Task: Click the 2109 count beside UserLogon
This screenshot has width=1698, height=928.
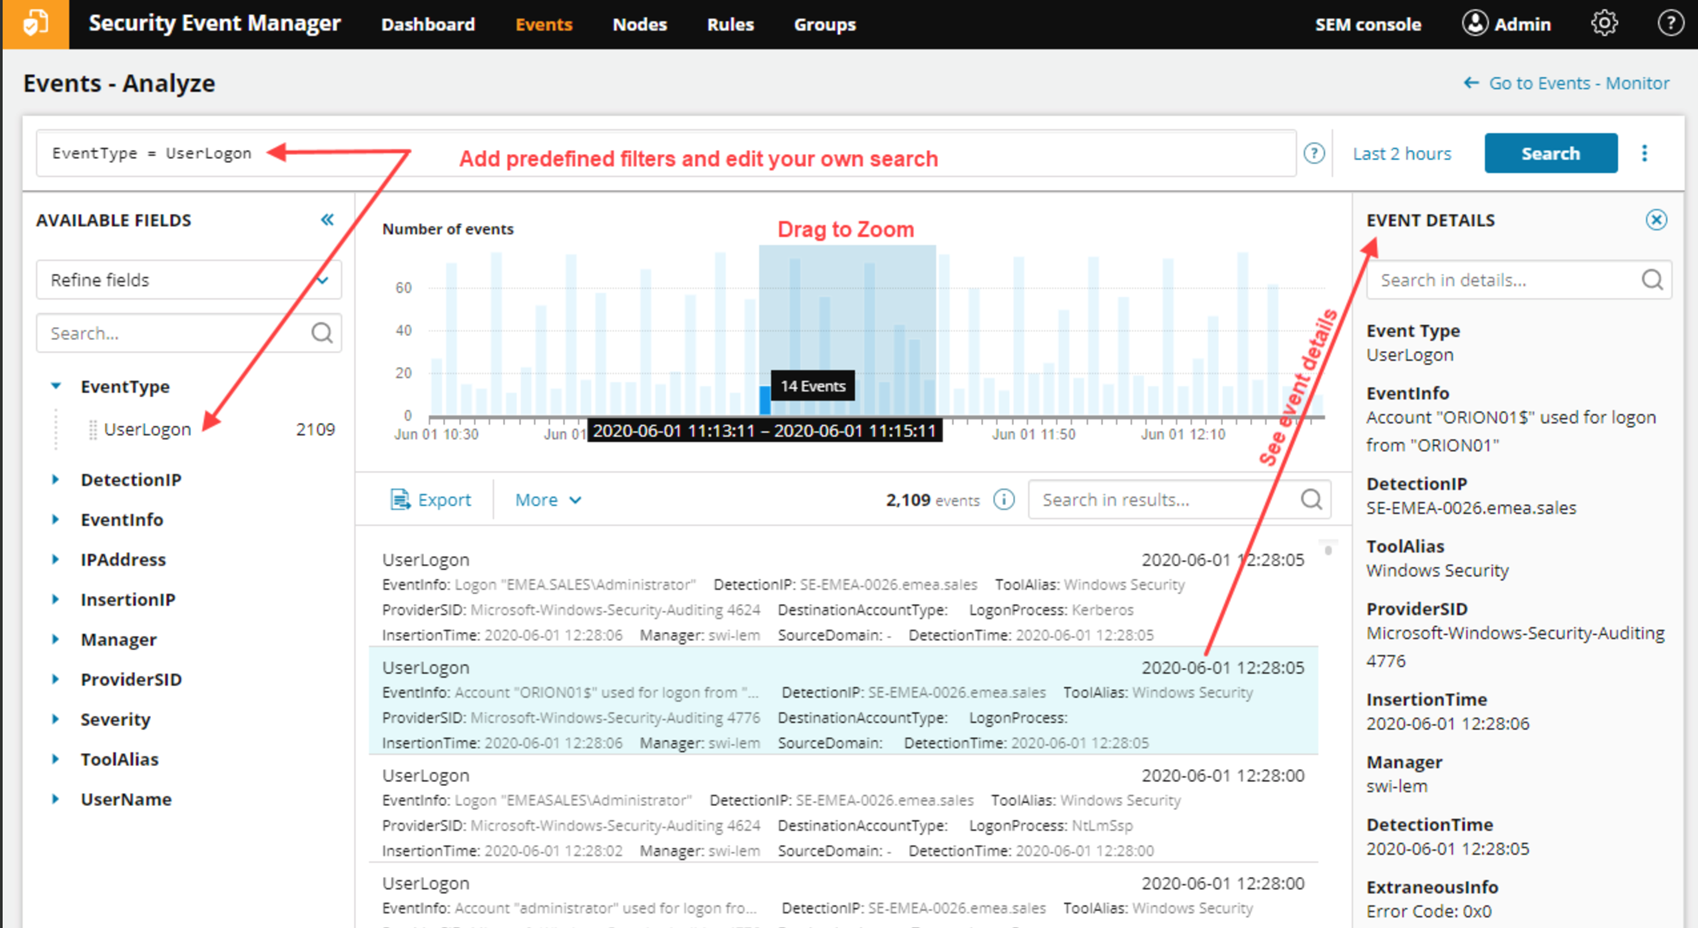Action: point(315,430)
